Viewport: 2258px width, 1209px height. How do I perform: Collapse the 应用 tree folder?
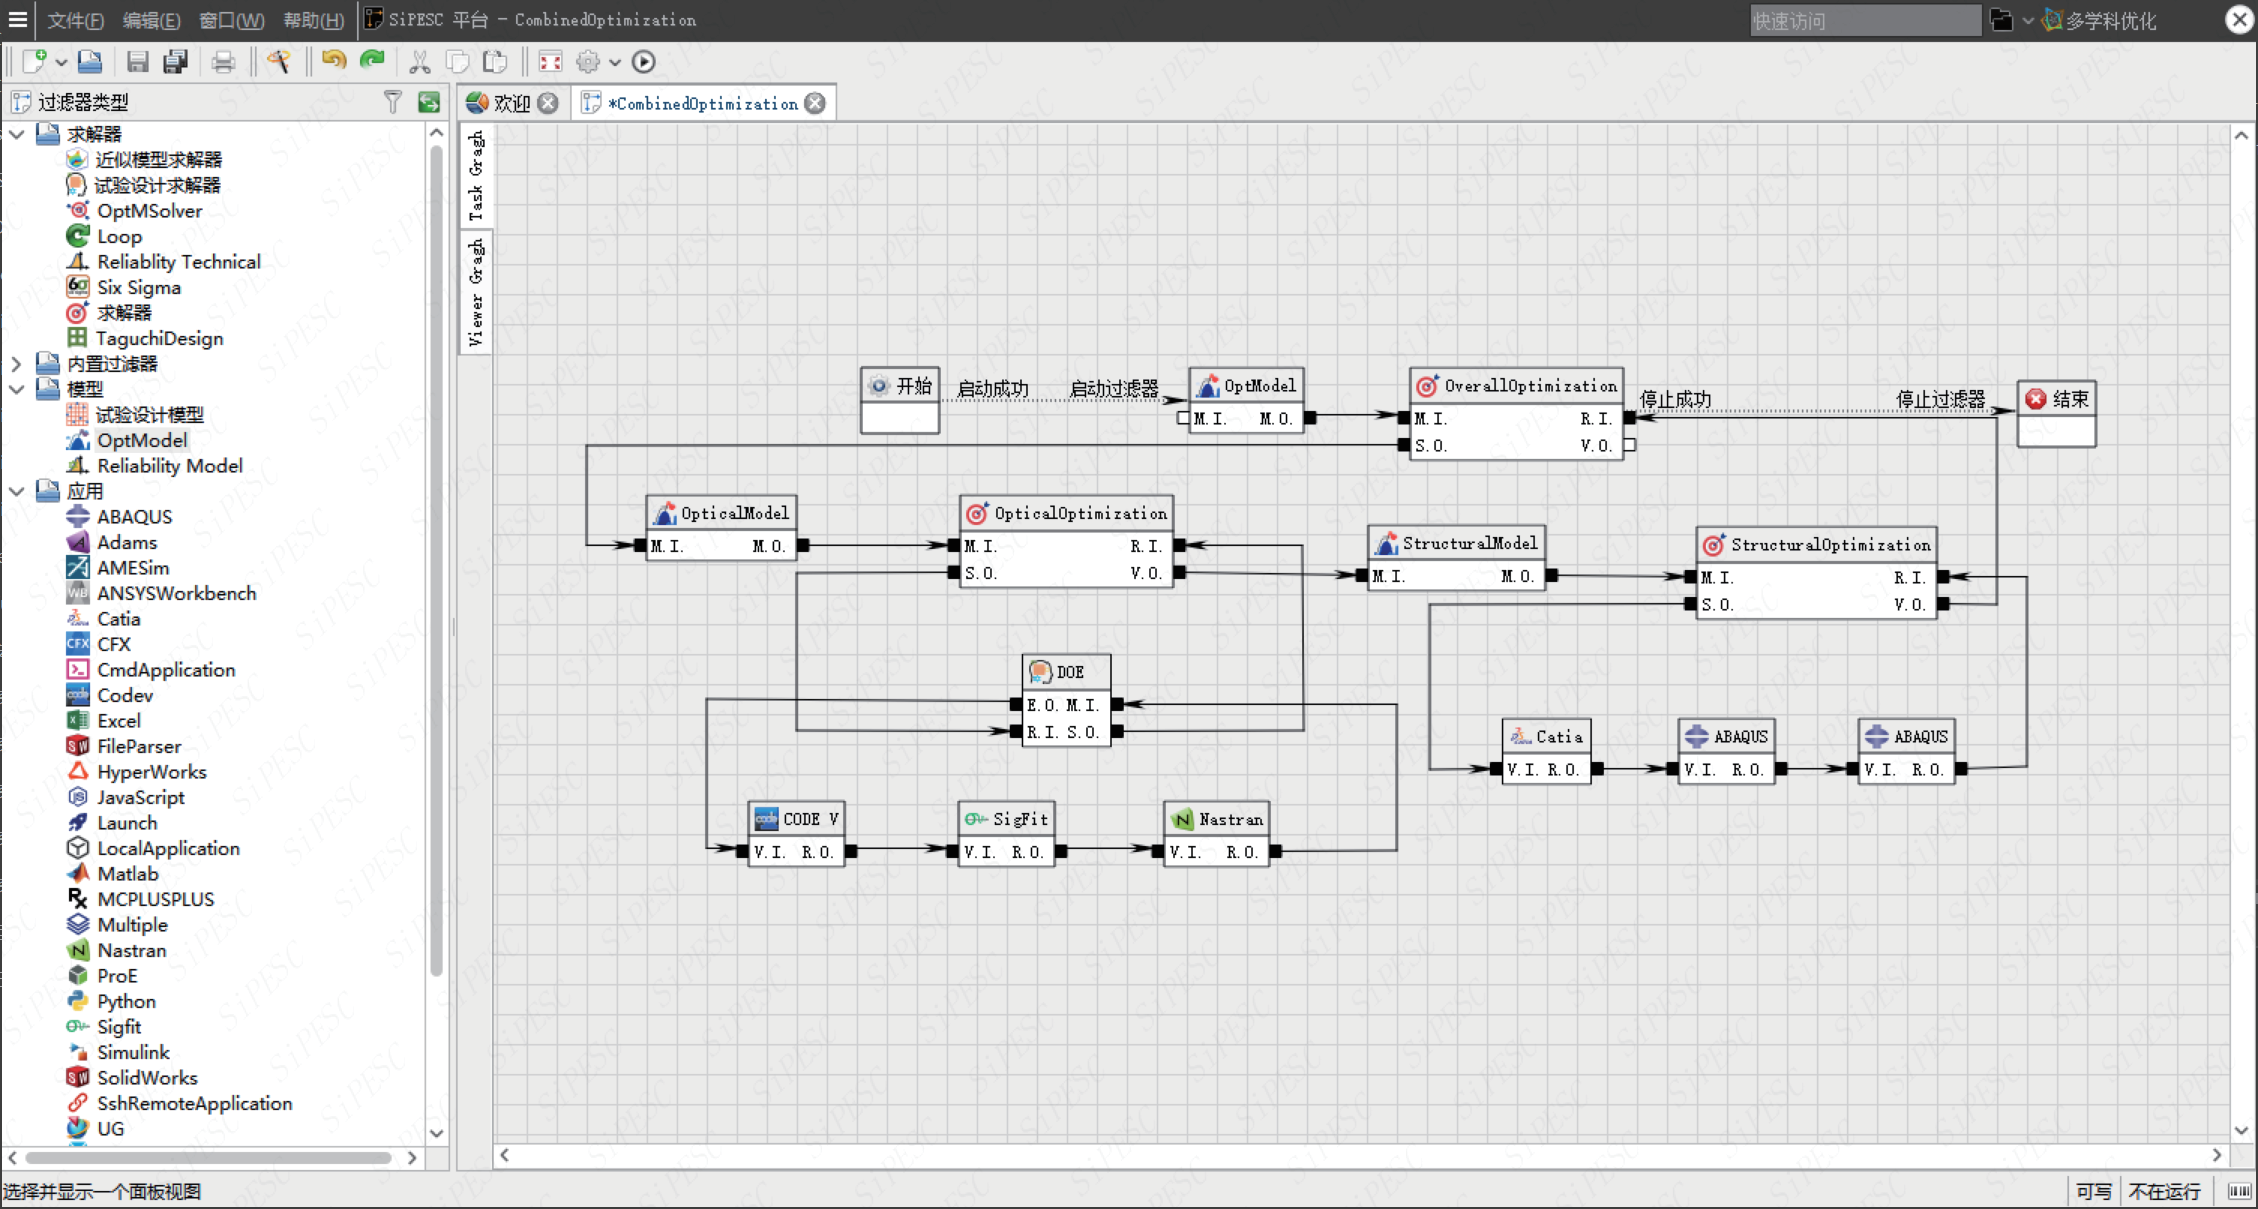pyautogui.click(x=16, y=491)
